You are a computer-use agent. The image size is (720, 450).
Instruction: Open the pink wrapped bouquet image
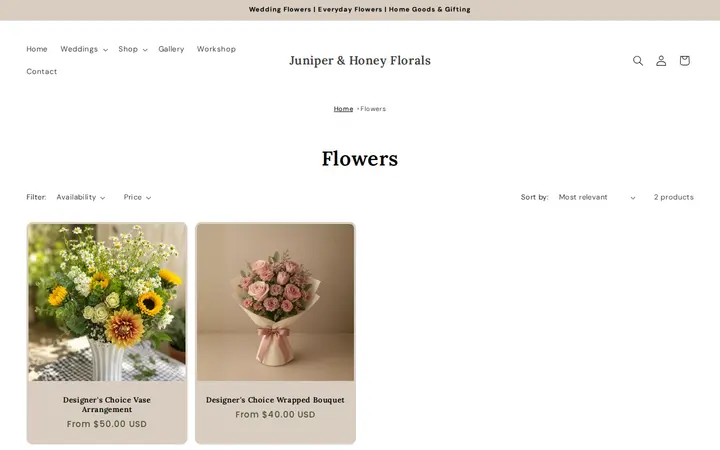point(276,302)
